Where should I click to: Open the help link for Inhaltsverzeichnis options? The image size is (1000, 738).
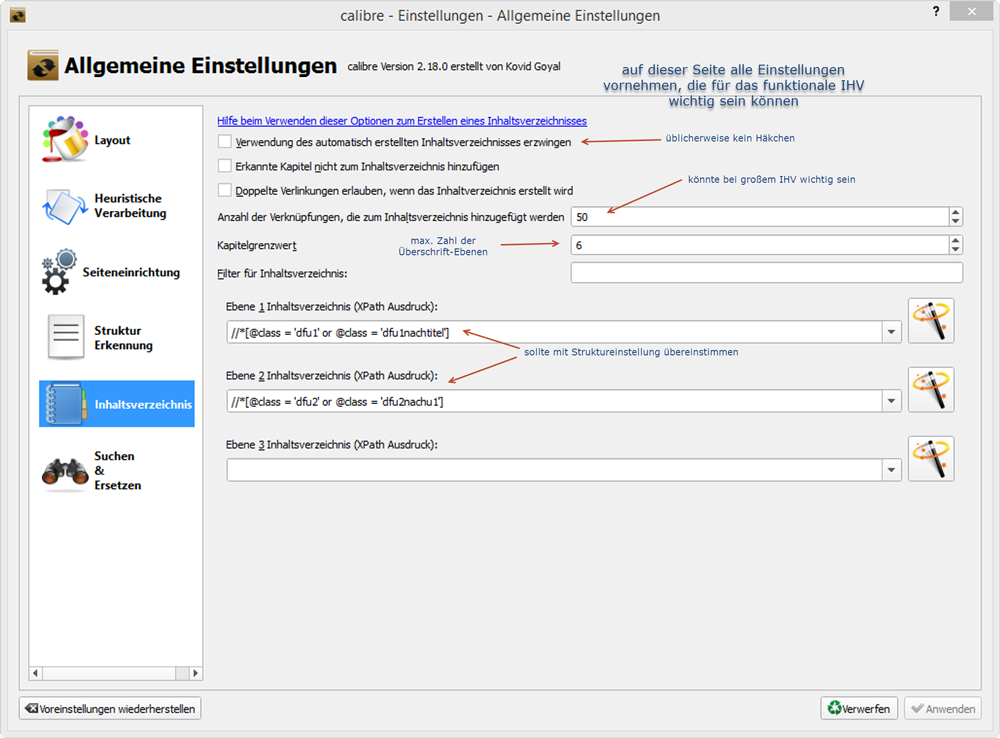[401, 121]
